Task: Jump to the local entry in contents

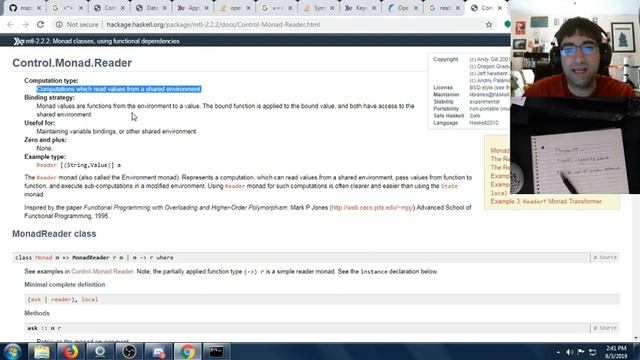Action: 499,193
